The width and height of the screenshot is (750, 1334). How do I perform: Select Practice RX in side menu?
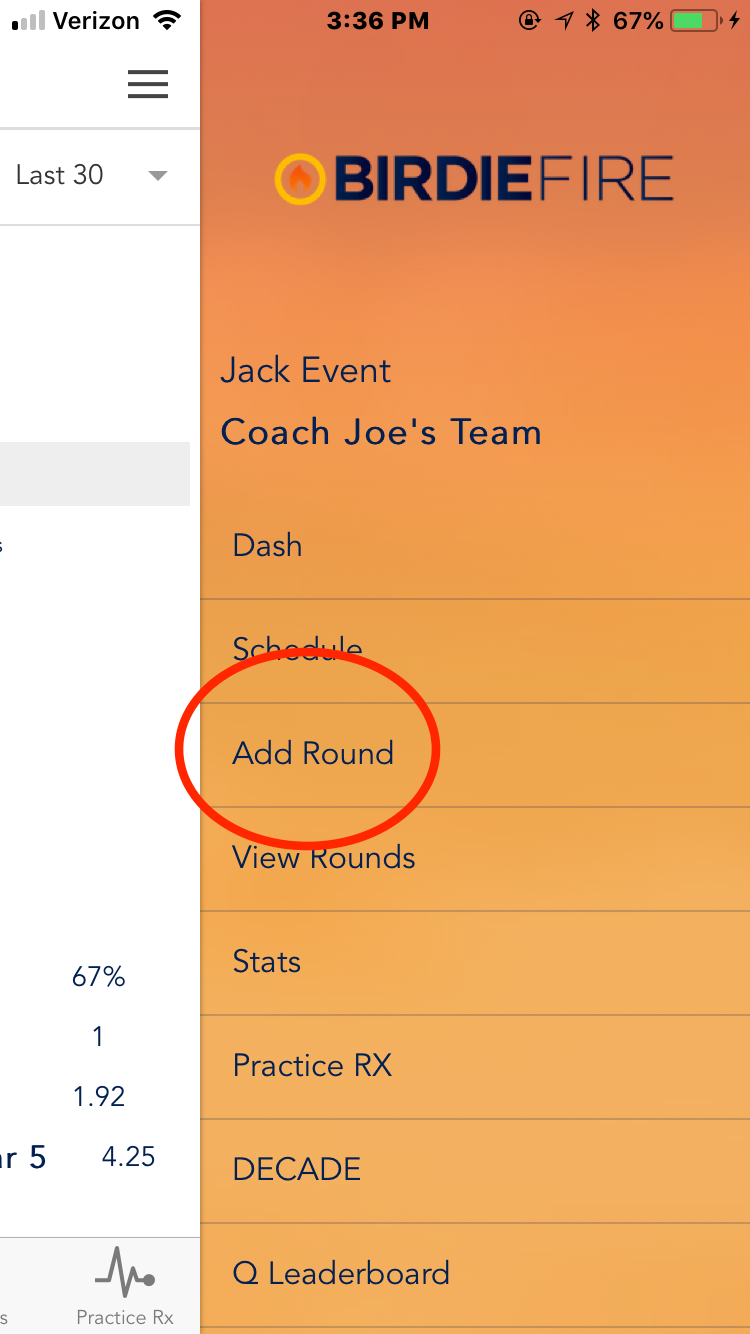point(312,1065)
